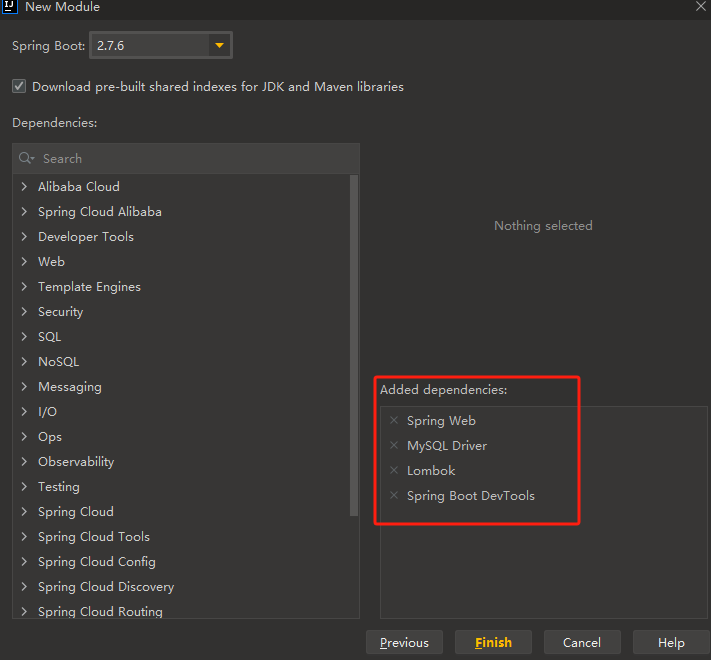
Task: Click the Previous button
Action: pos(404,642)
